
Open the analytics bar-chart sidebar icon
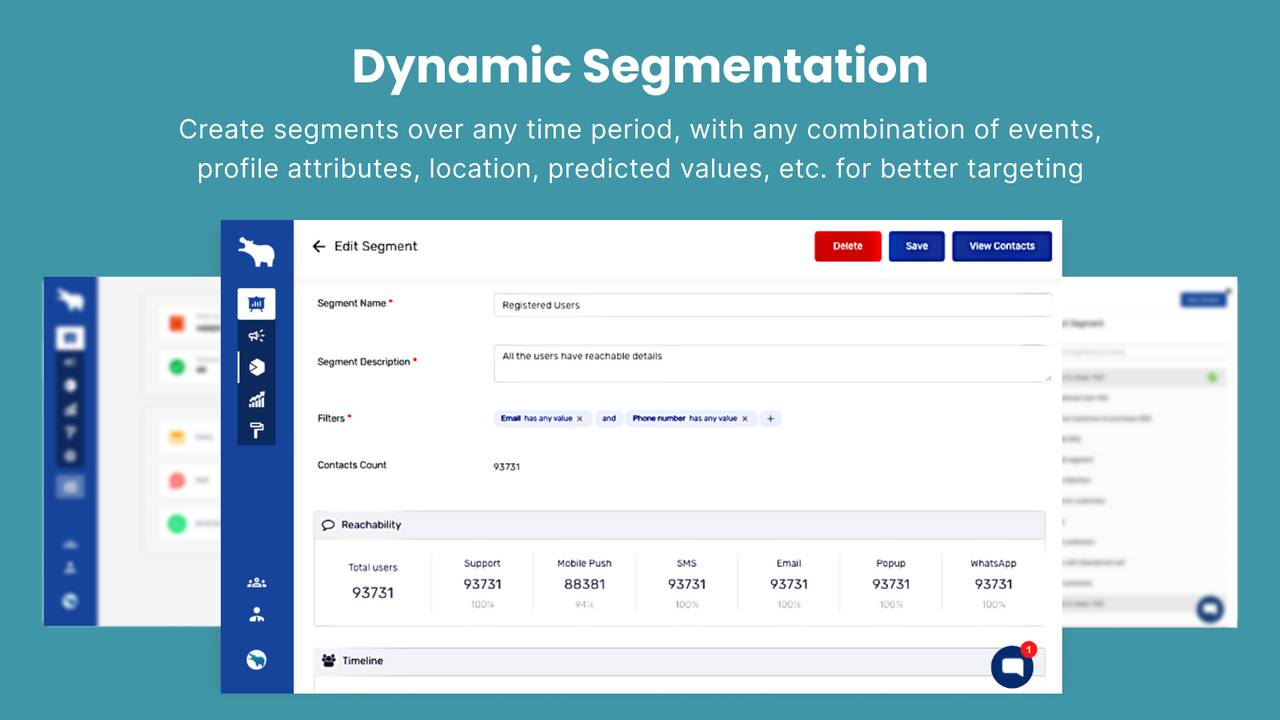point(256,400)
